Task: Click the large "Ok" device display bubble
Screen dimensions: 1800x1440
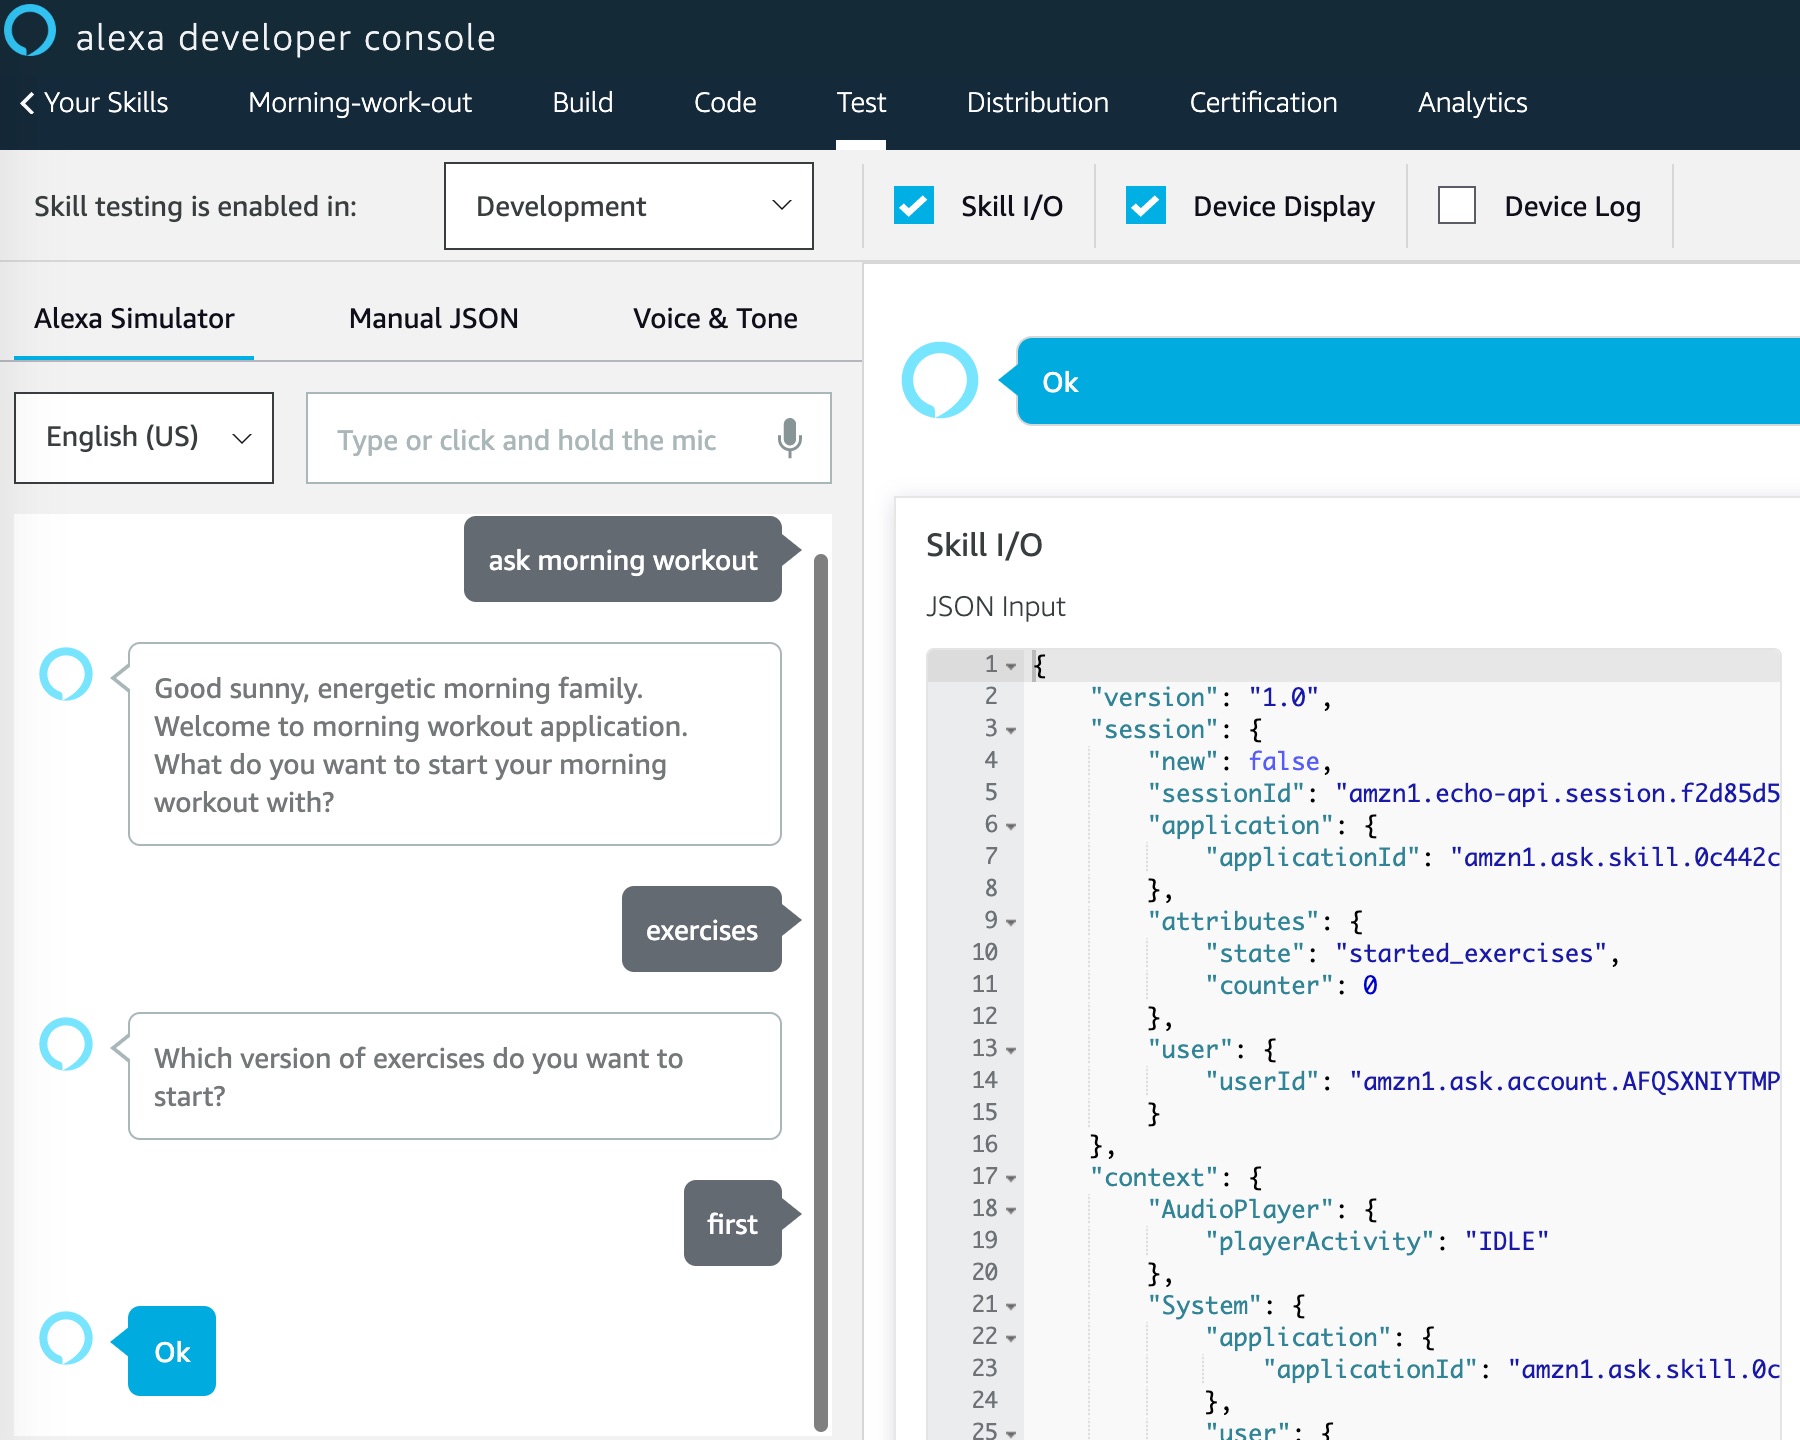Action: pos(1408,381)
